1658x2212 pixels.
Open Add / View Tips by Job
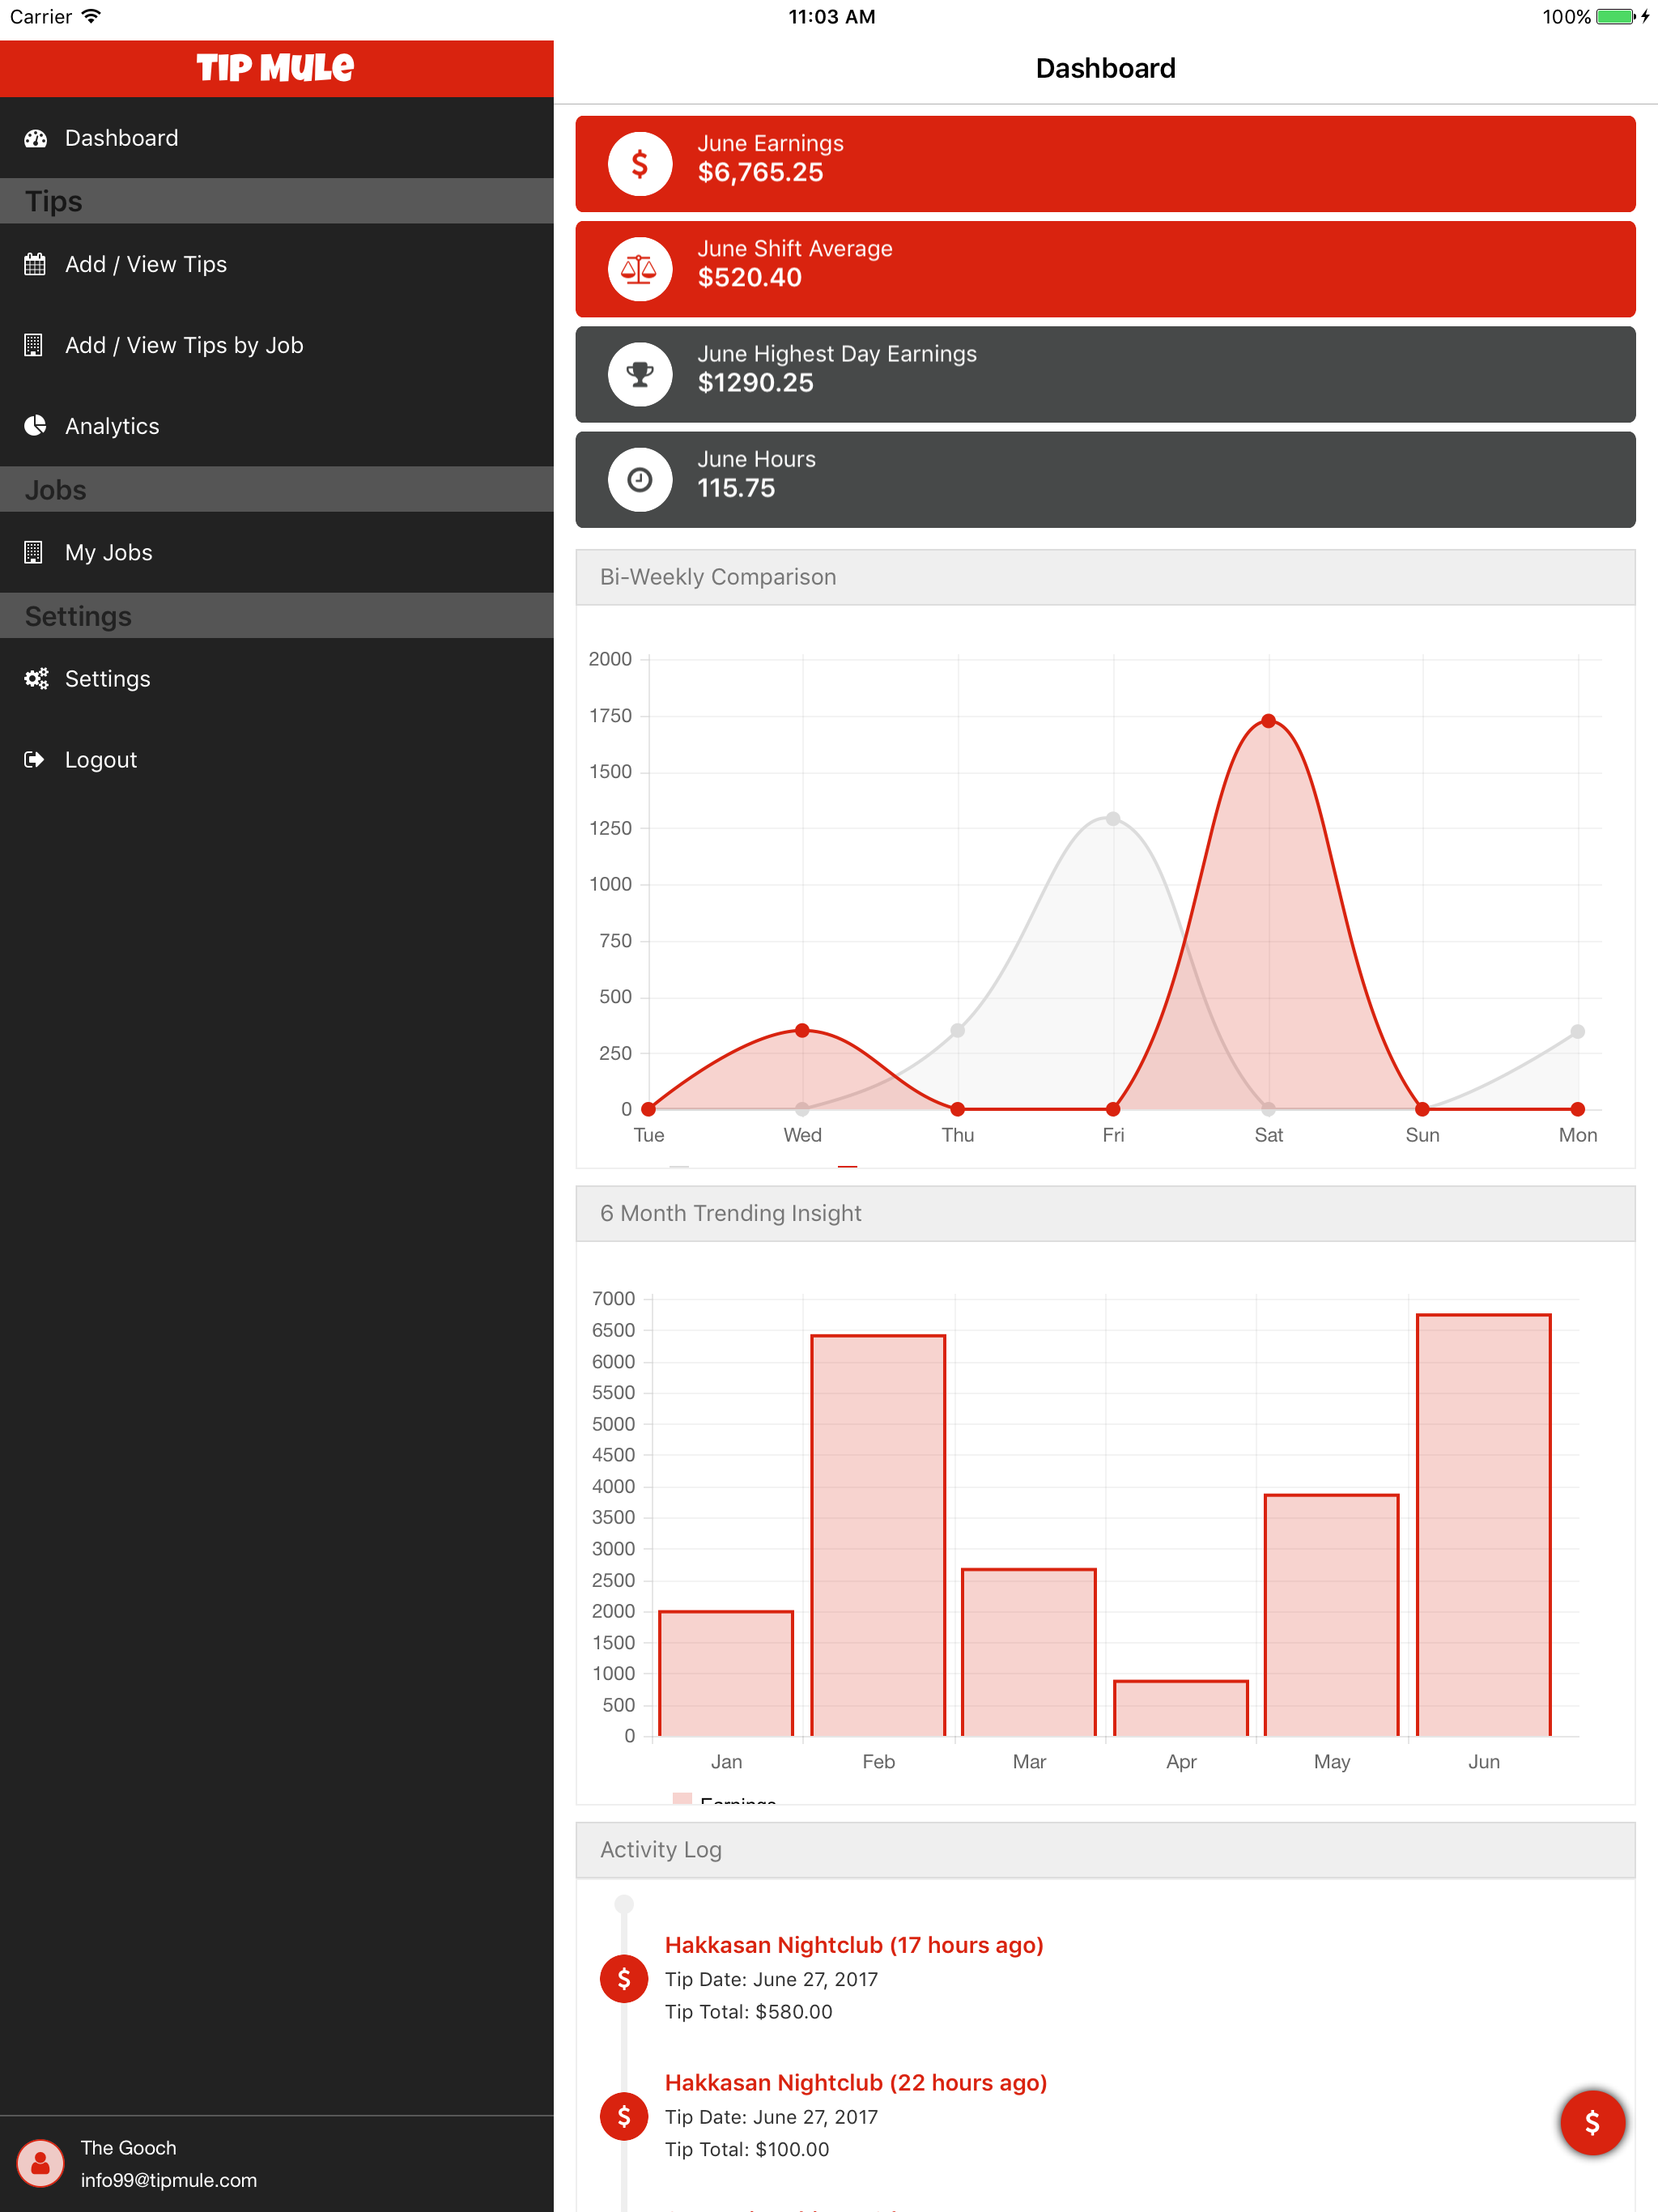click(184, 346)
